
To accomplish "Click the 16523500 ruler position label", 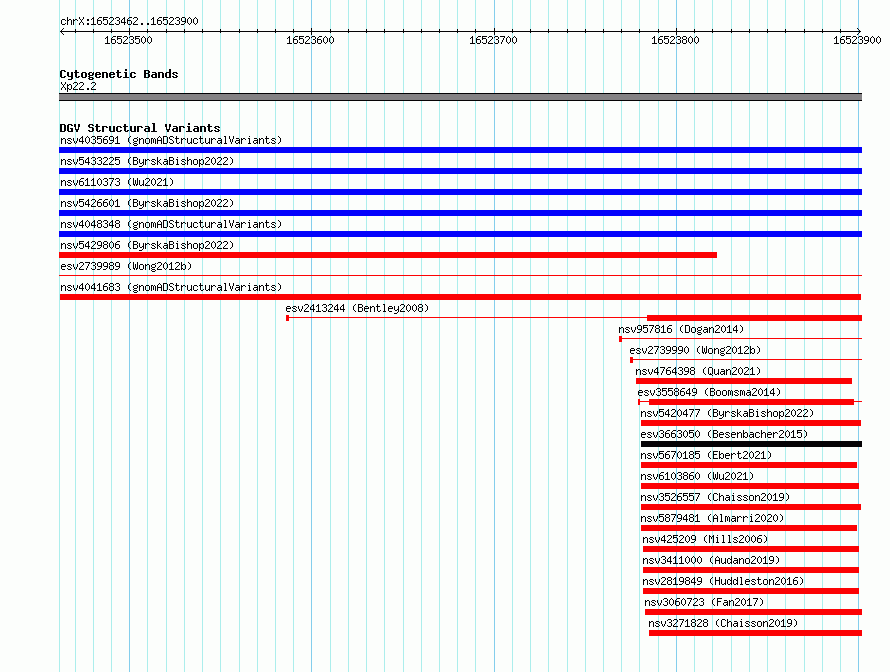I will [x=128, y=40].
